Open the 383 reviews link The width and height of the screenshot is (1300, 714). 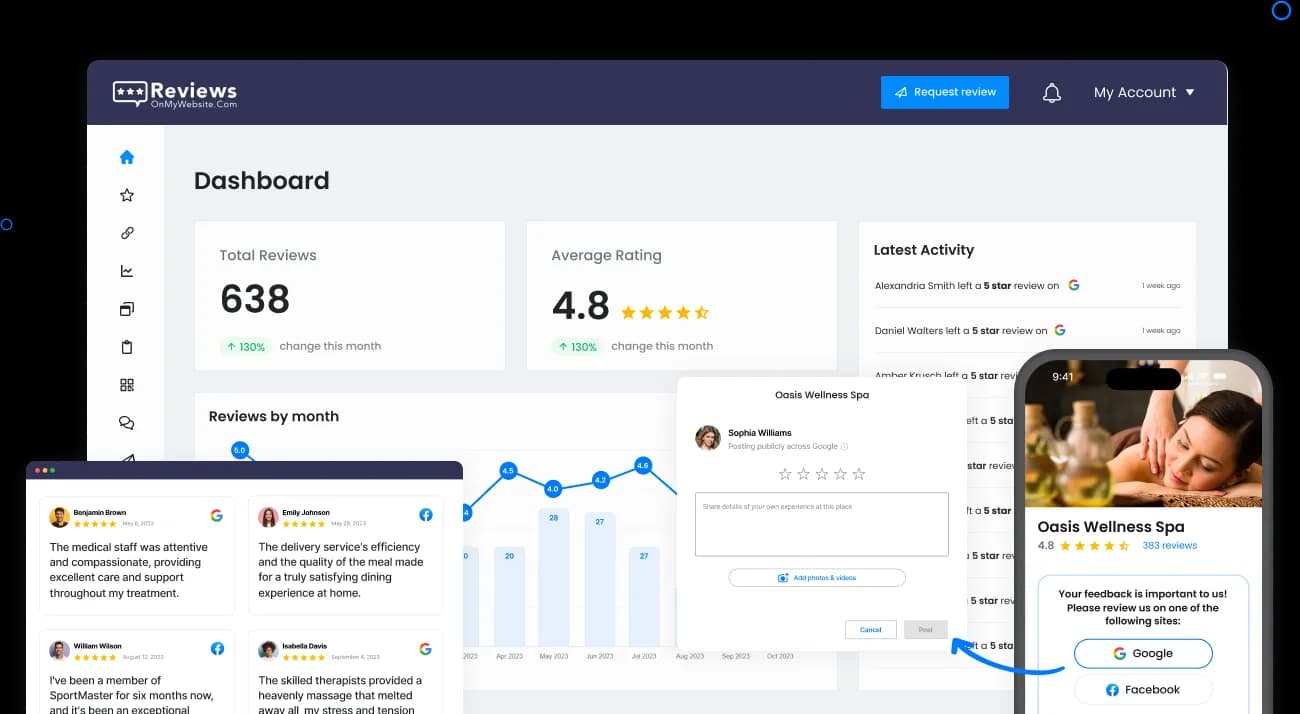point(1169,546)
